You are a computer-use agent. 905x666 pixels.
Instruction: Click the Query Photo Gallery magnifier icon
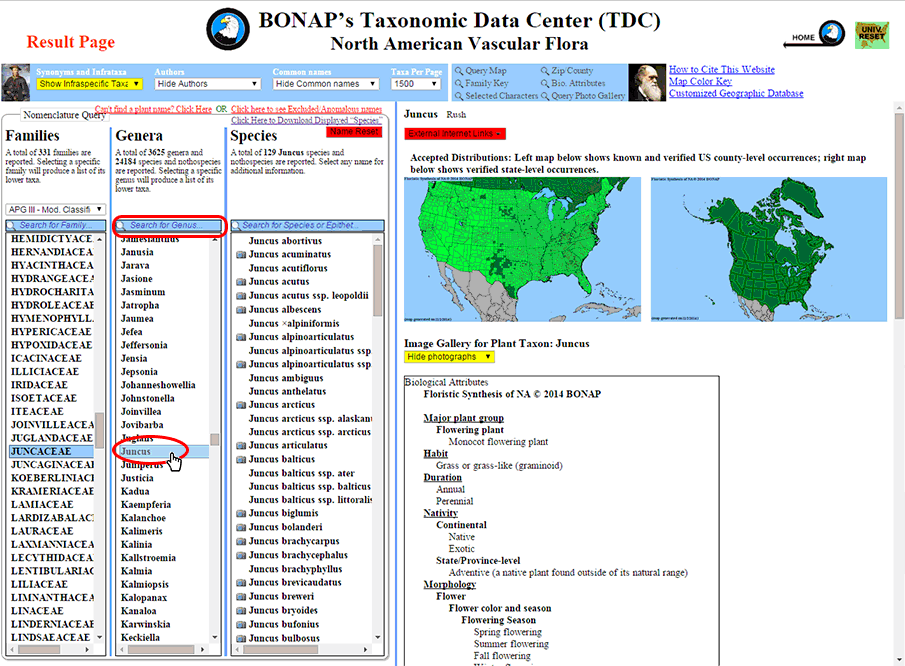click(545, 96)
